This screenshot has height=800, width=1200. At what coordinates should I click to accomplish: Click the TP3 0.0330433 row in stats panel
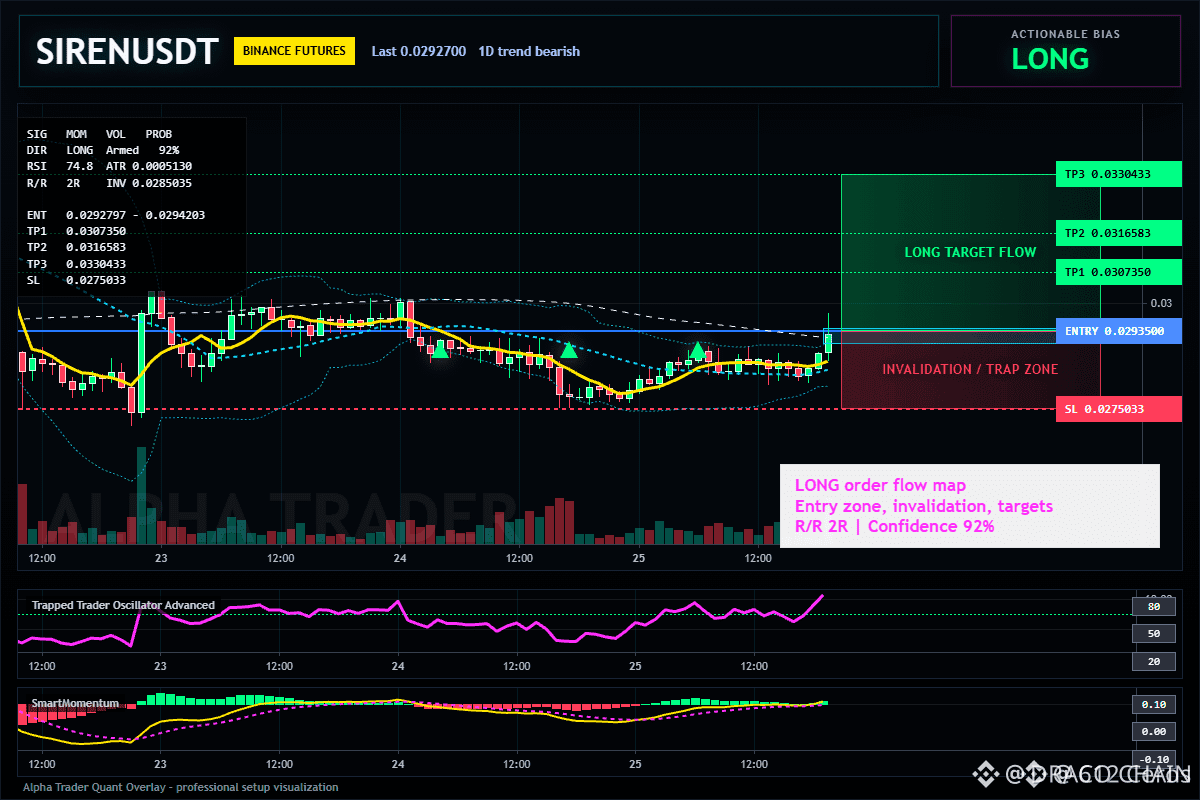tap(76, 264)
